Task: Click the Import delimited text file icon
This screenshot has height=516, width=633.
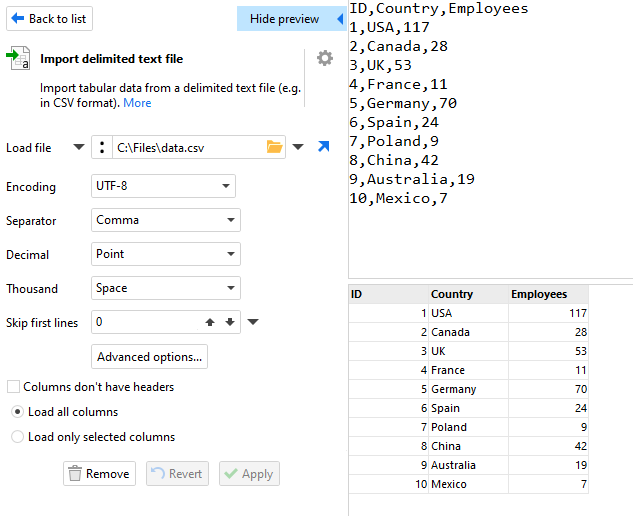Action: 18,58
